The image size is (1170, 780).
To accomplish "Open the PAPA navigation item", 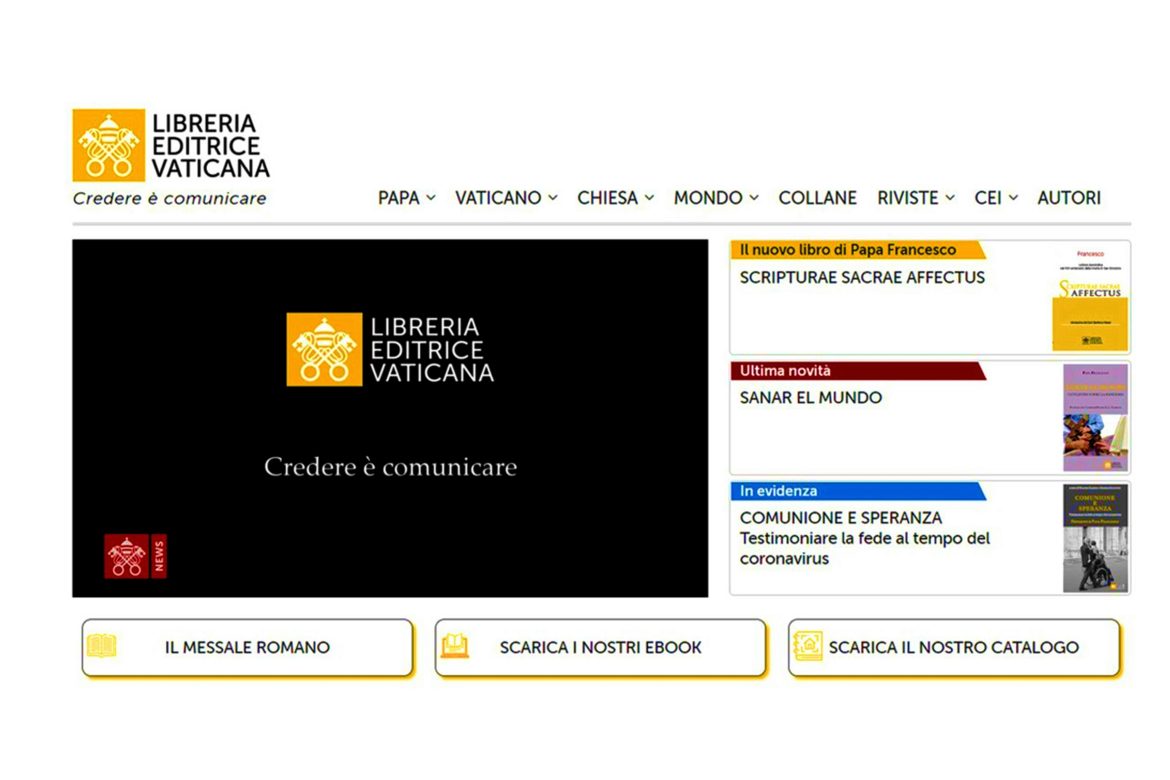I will point(398,198).
